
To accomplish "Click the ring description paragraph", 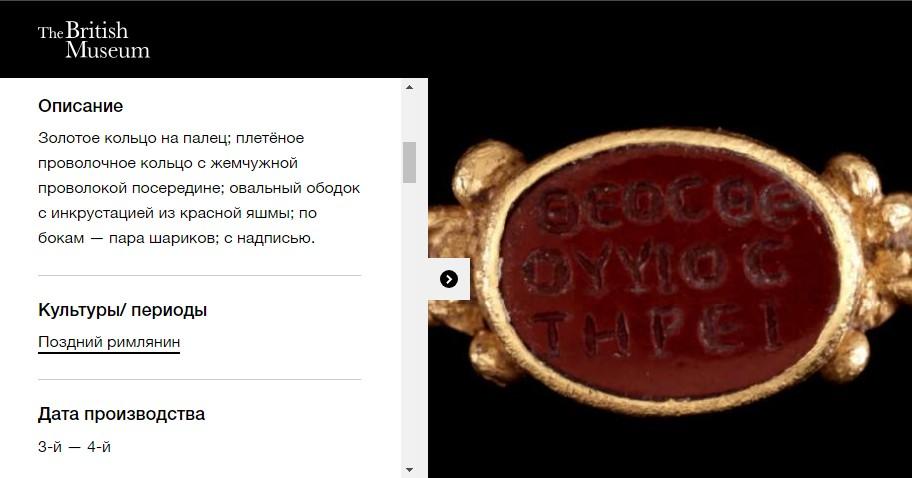I will coord(200,188).
